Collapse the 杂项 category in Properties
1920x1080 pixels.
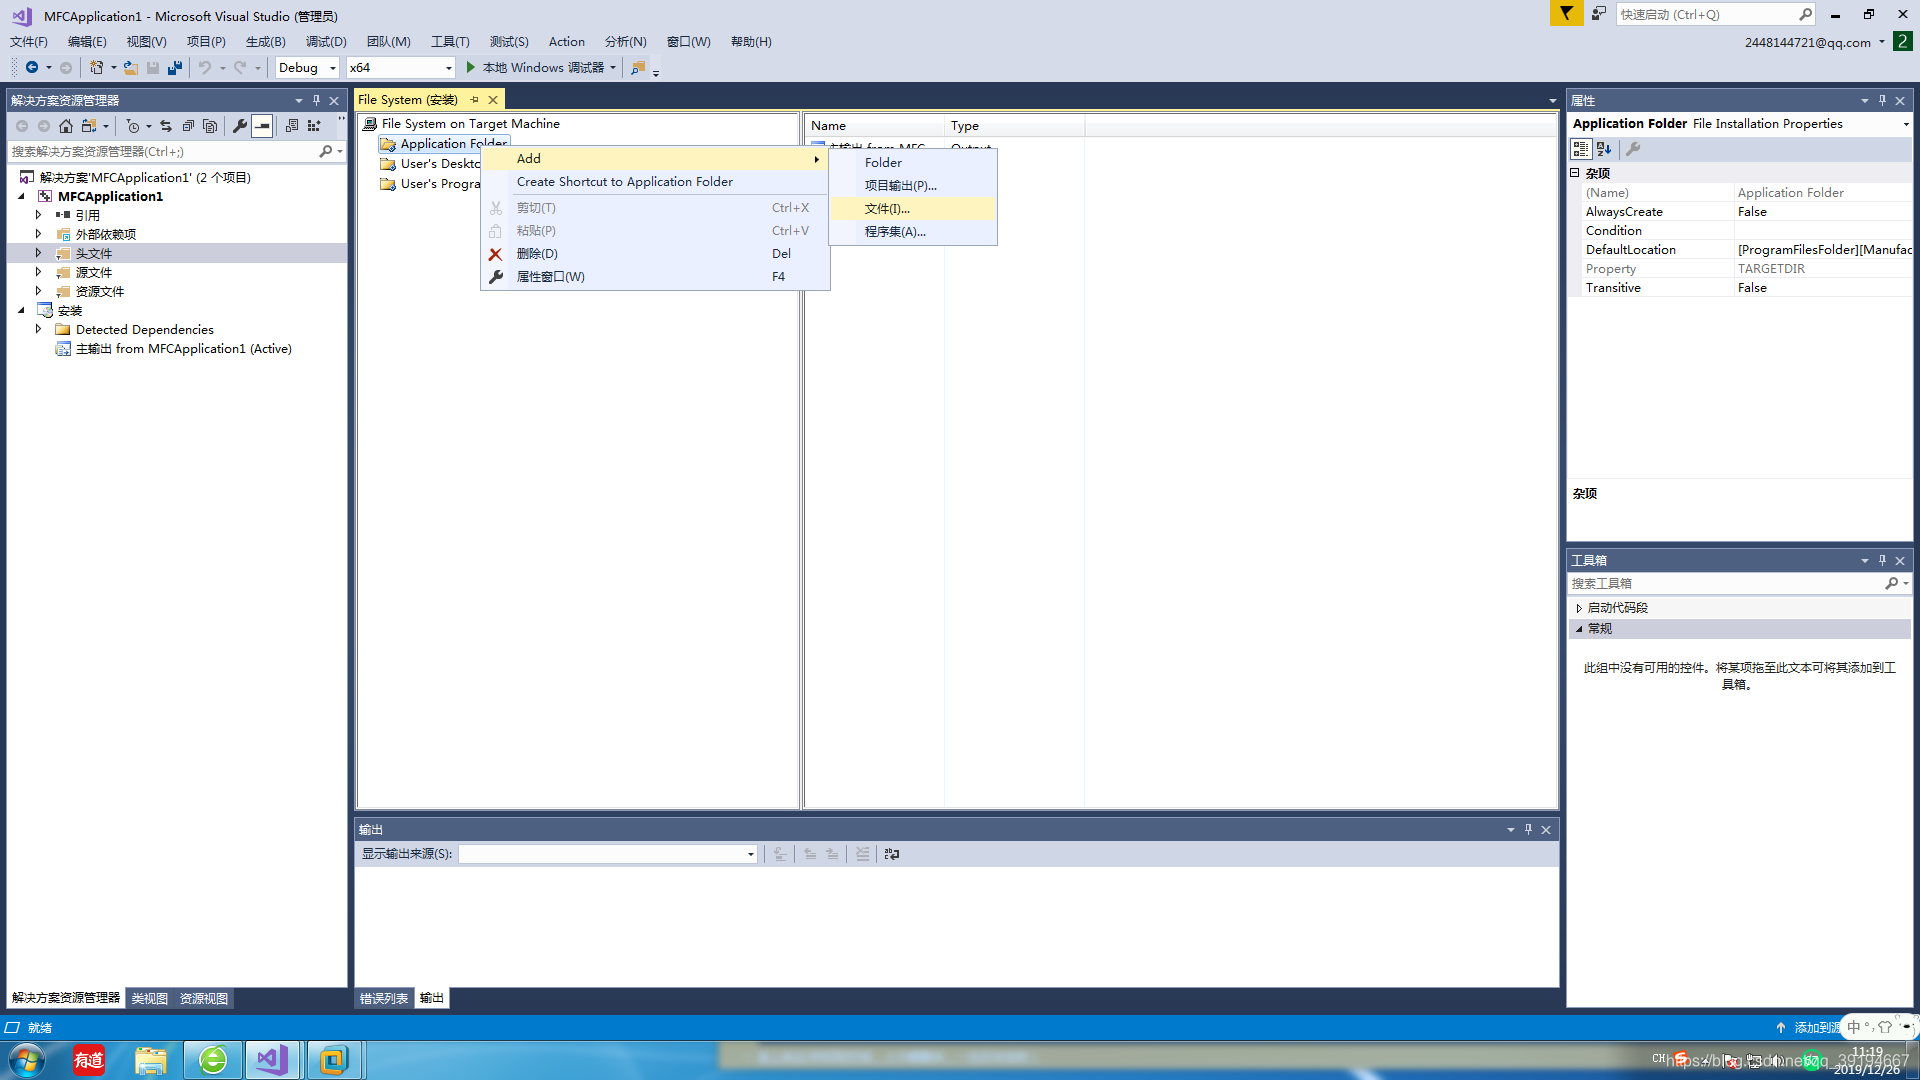point(1575,173)
